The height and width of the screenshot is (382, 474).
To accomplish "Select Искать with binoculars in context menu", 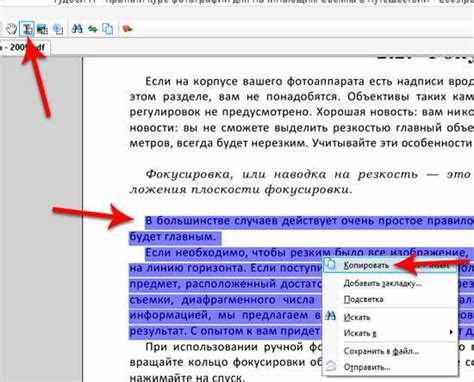I will pyautogui.click(x=390, y=317).
